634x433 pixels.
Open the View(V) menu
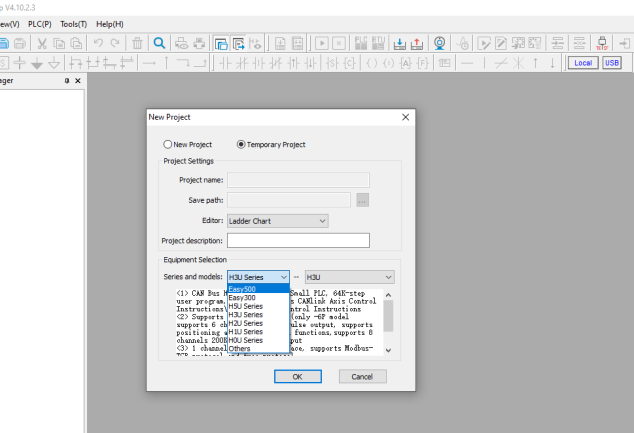(x=9, y=24)
